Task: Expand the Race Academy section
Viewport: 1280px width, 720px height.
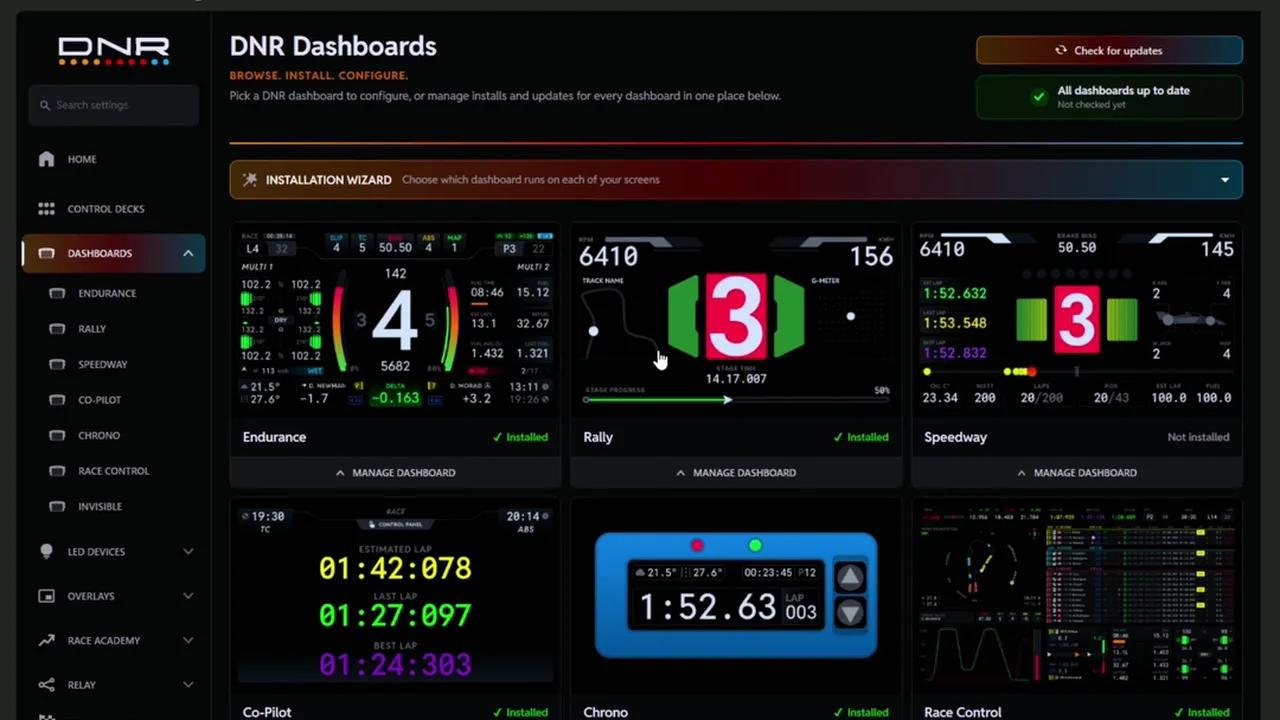Action: click(188, 640)
